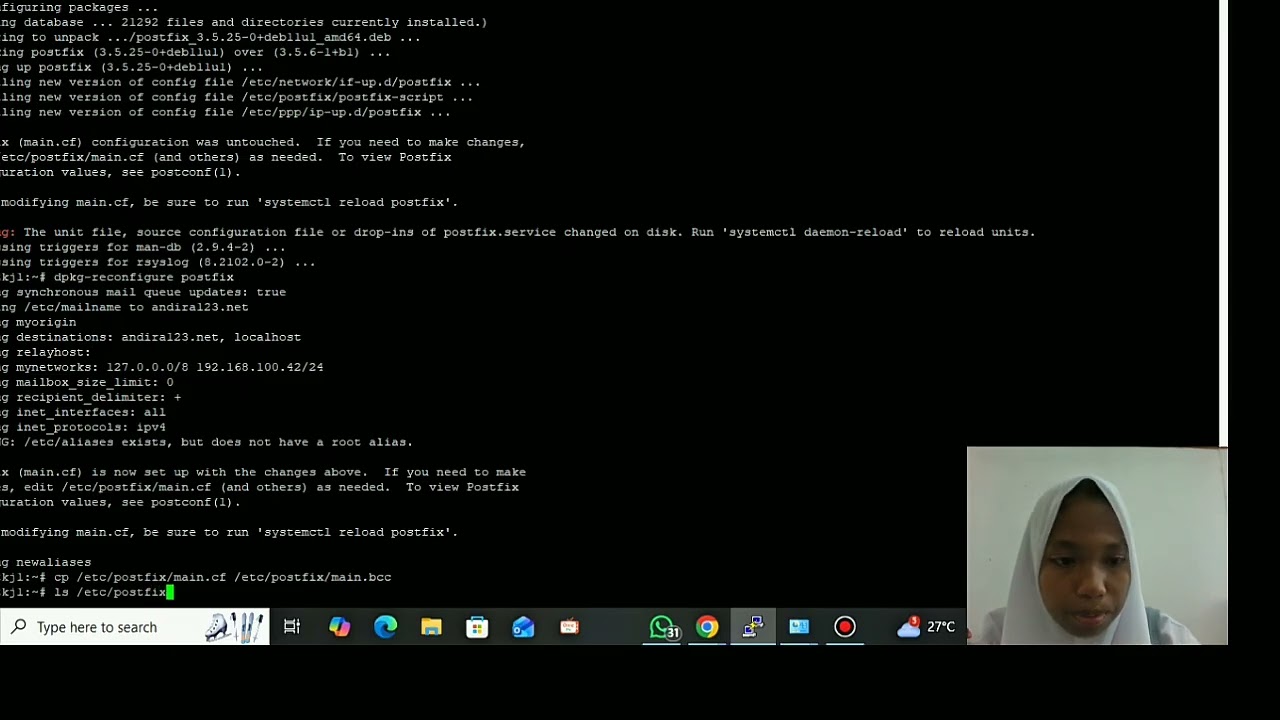This screenshot has width=1280, height=720.
Task: Open Outlook mail app icon
Action: [x=523, y=627]
